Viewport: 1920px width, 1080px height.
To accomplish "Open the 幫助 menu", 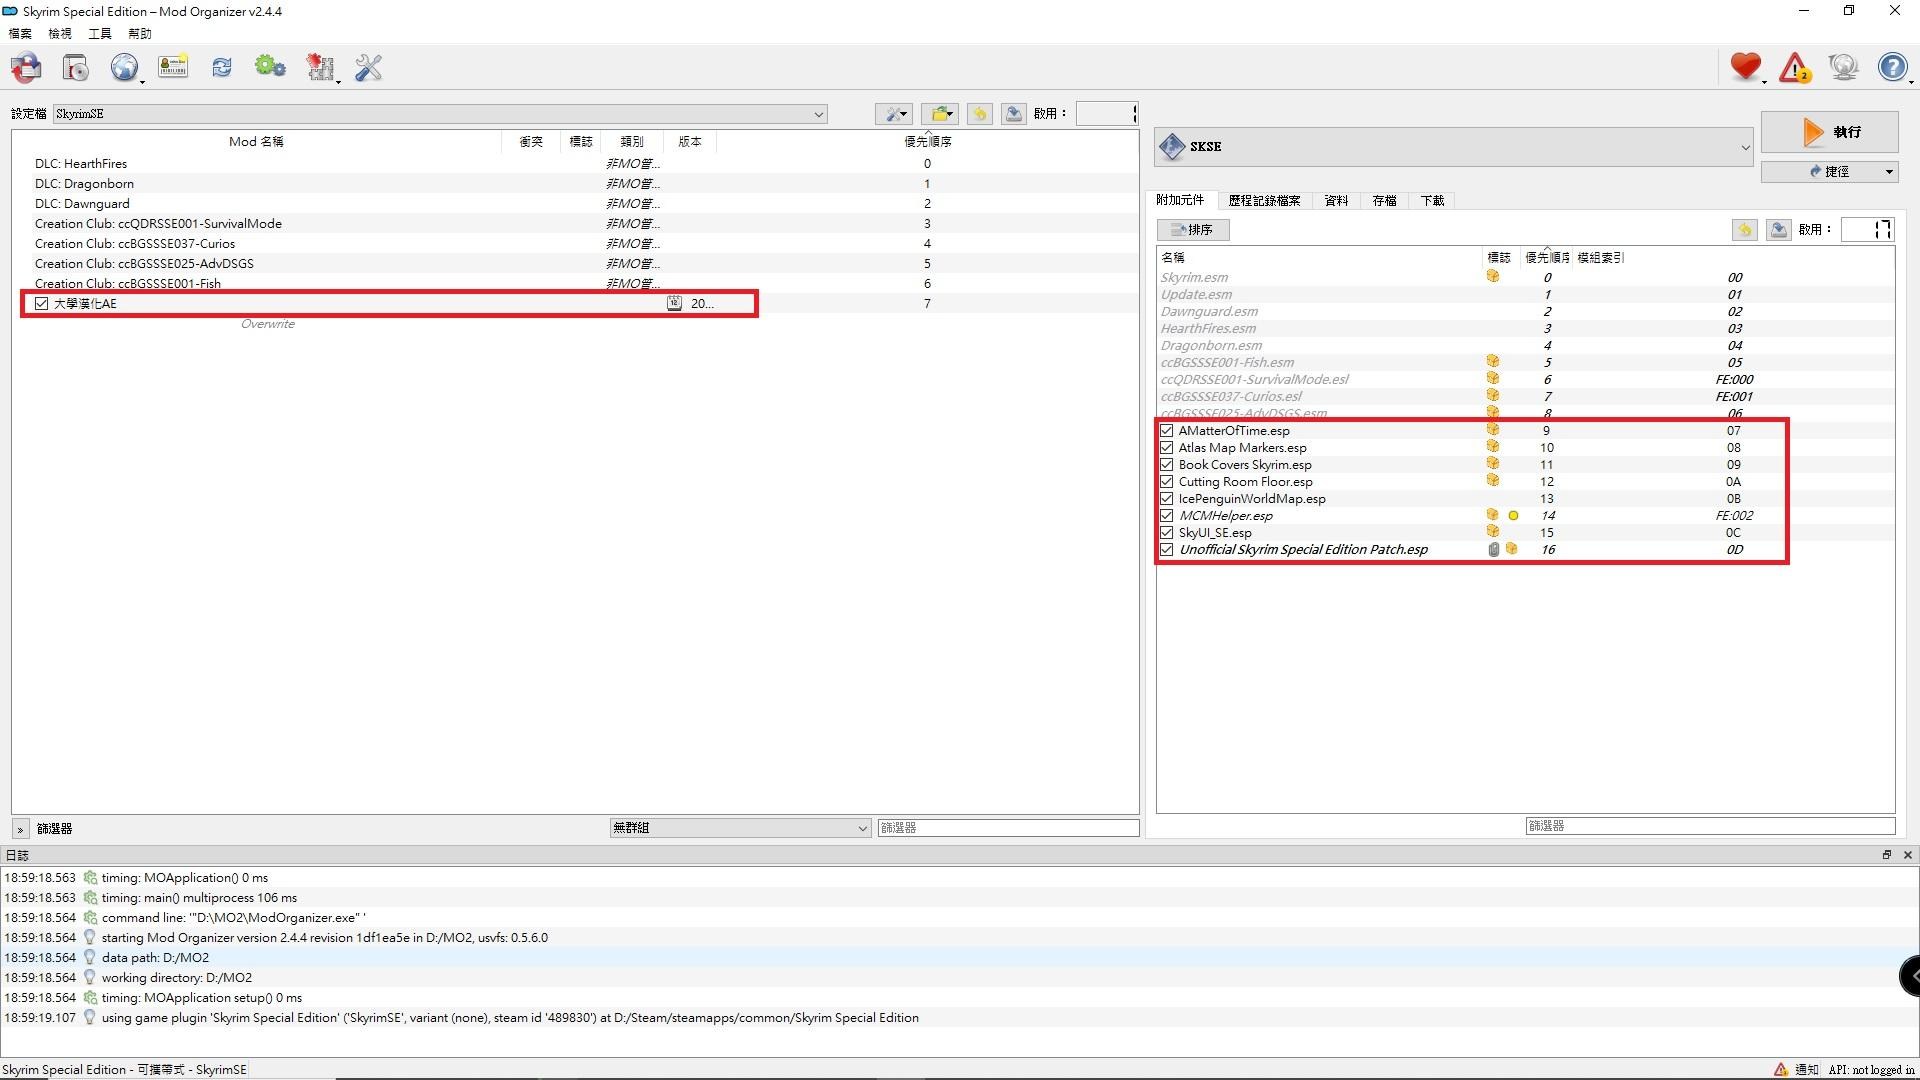I will (140, 34).
